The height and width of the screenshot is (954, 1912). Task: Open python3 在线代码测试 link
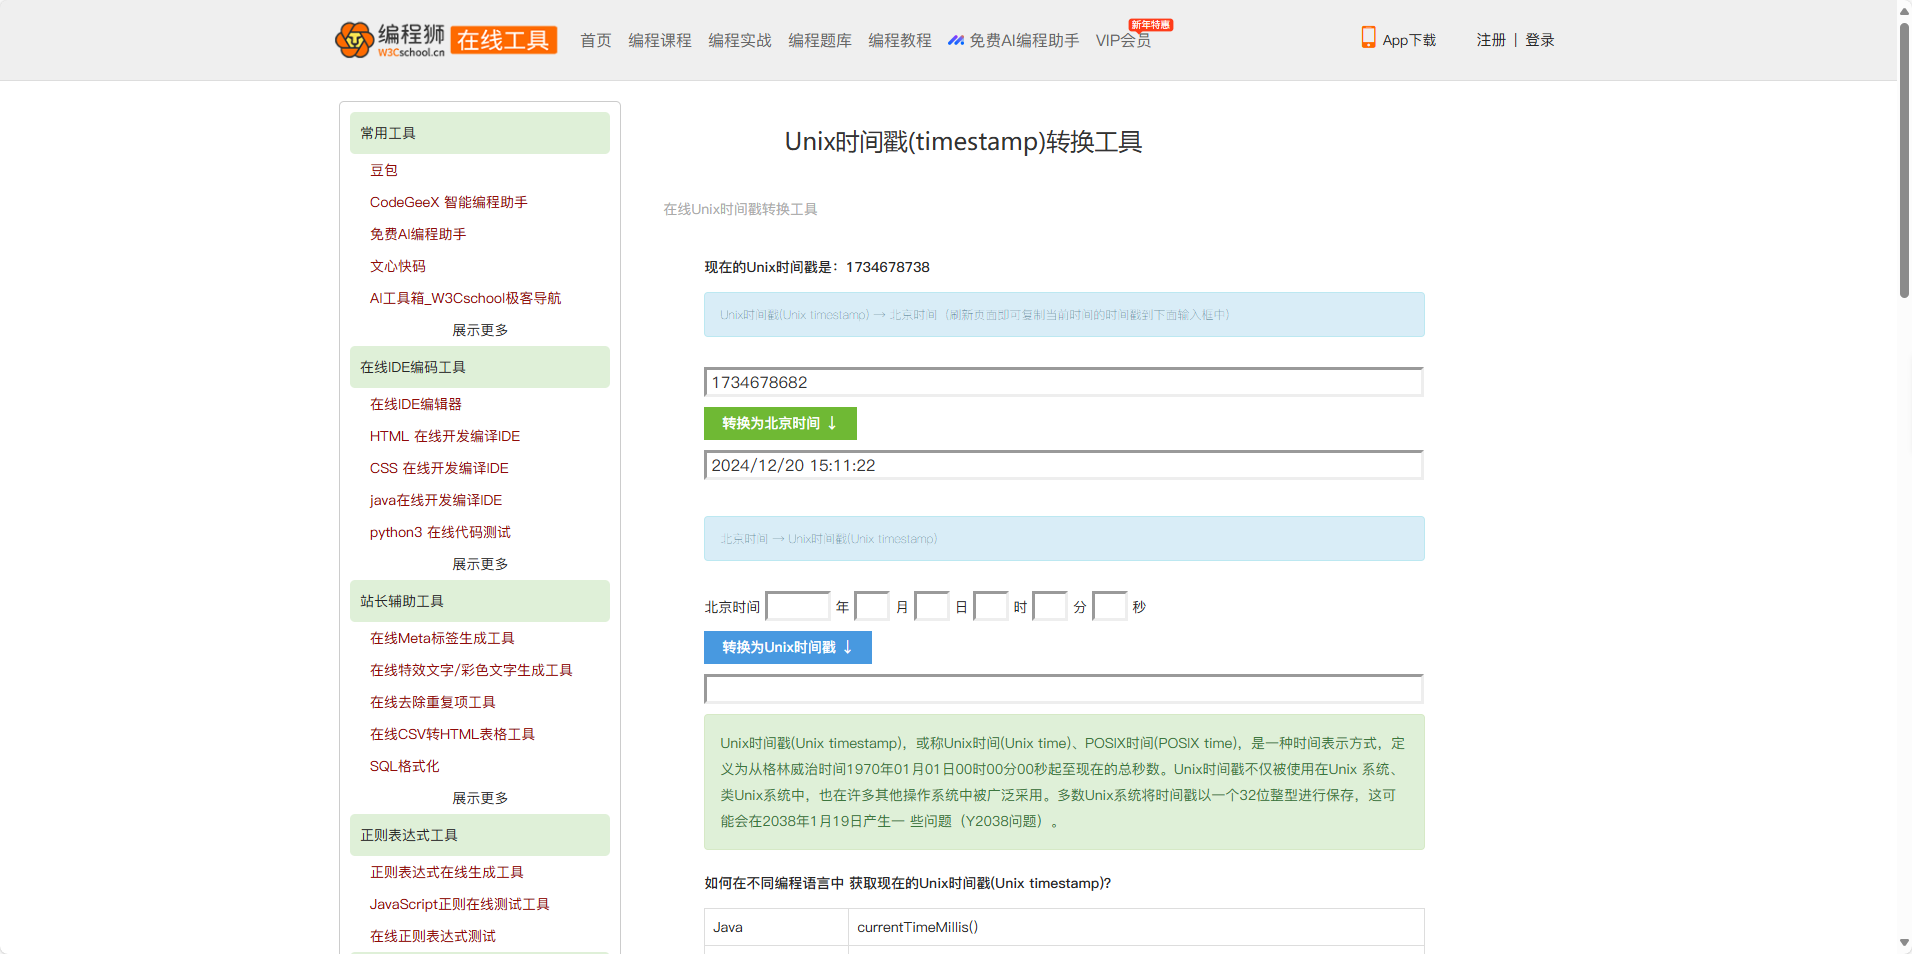click(x=440, y=532)
